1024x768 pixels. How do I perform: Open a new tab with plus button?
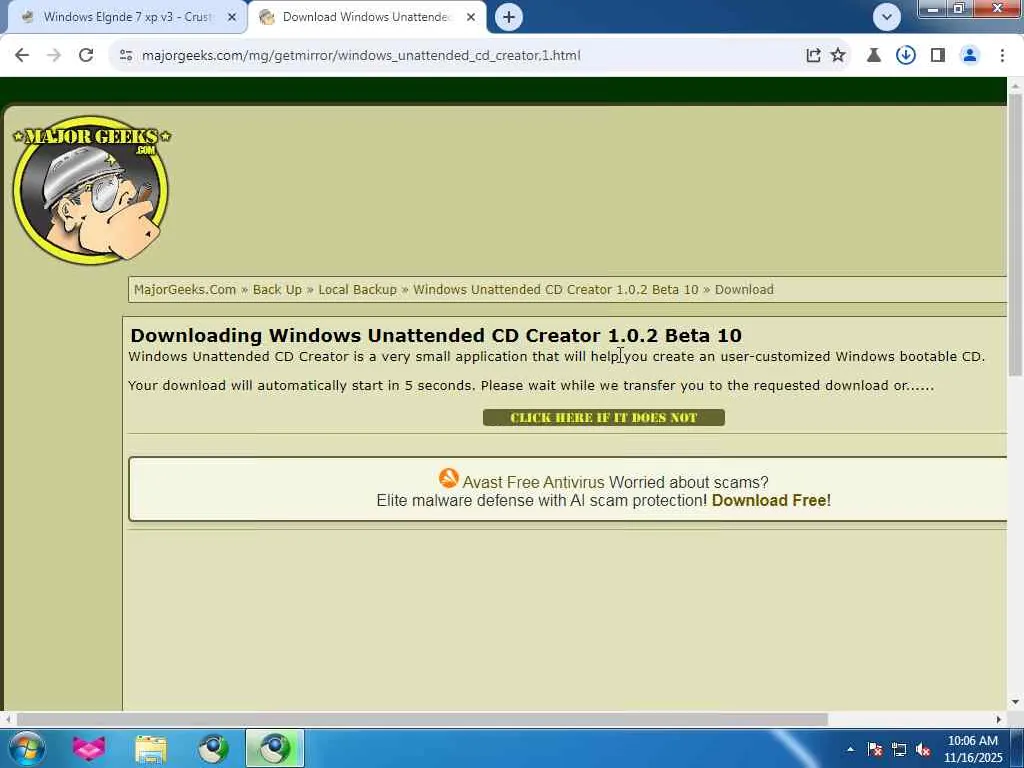[509, 17]
